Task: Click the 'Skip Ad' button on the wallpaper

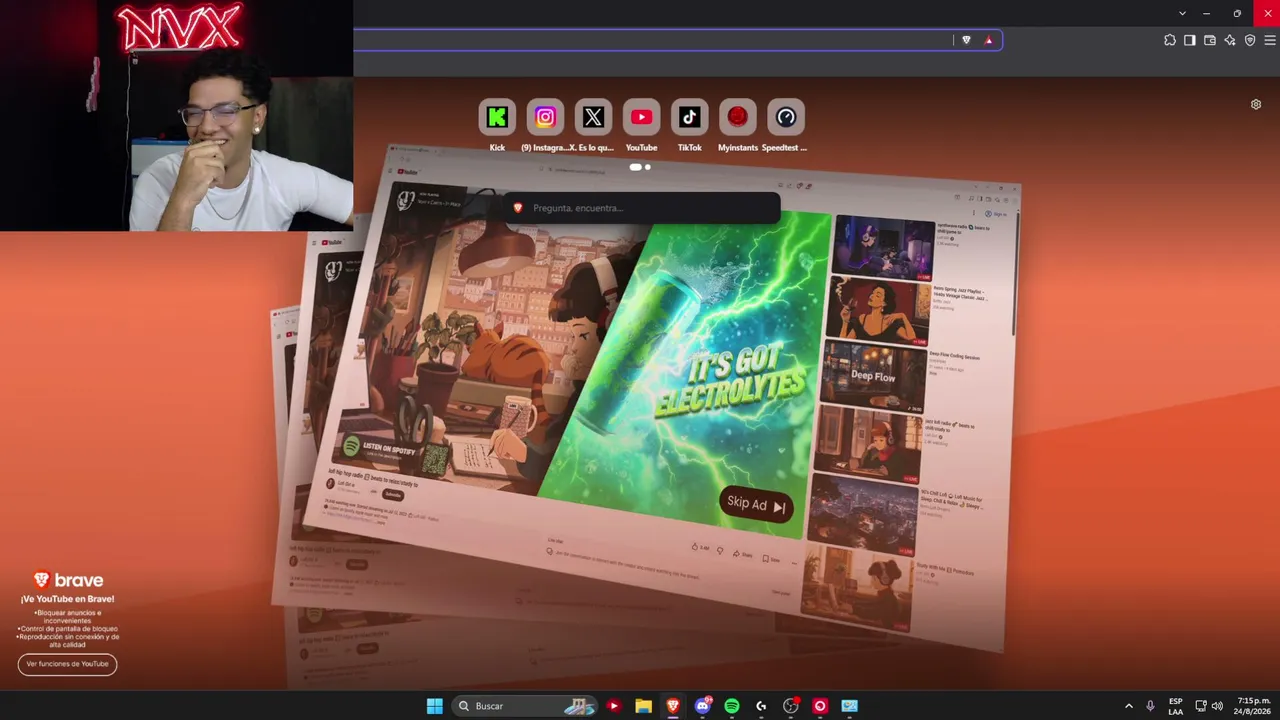Action: 756,504
